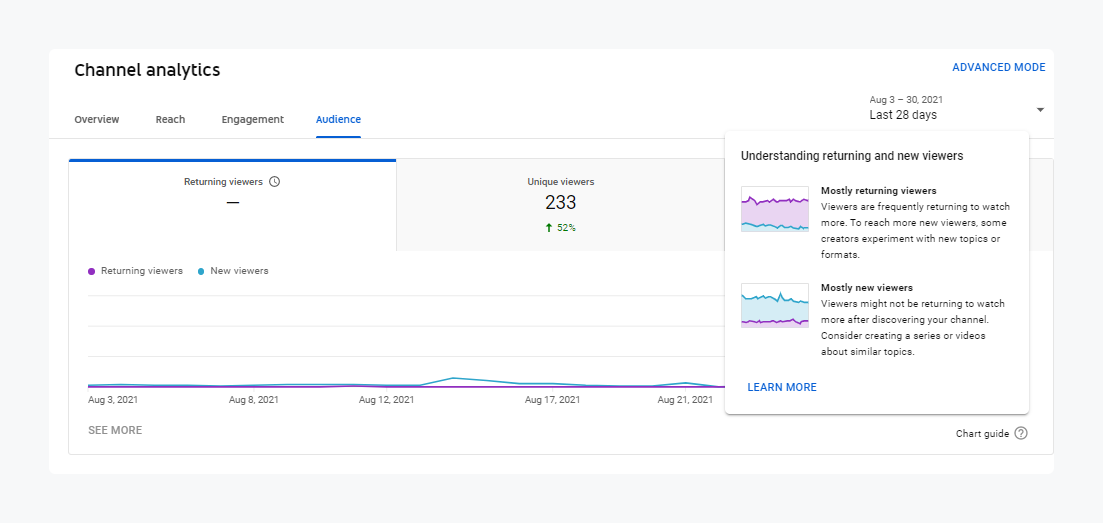Click the Chart guide label
This screenshot has height=523, width=1103.
982,433
